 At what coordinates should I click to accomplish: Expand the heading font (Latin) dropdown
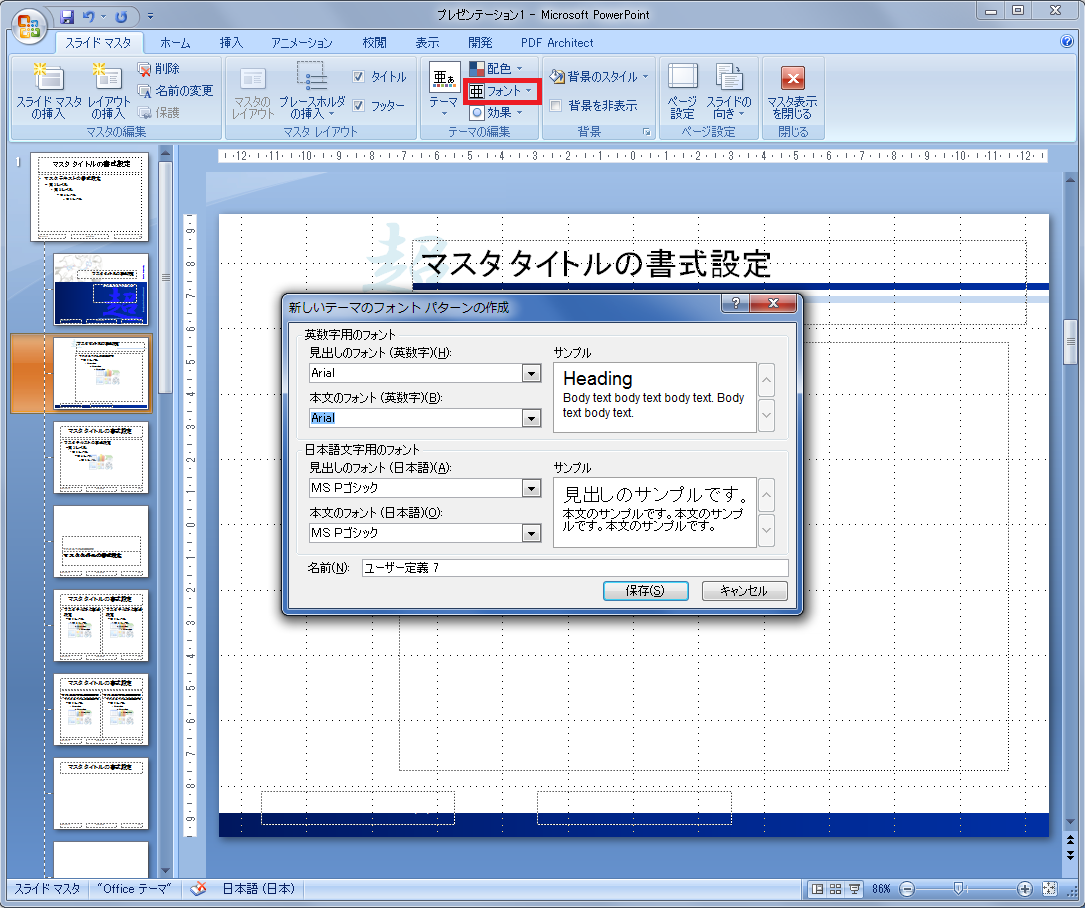tap(532, 373)
